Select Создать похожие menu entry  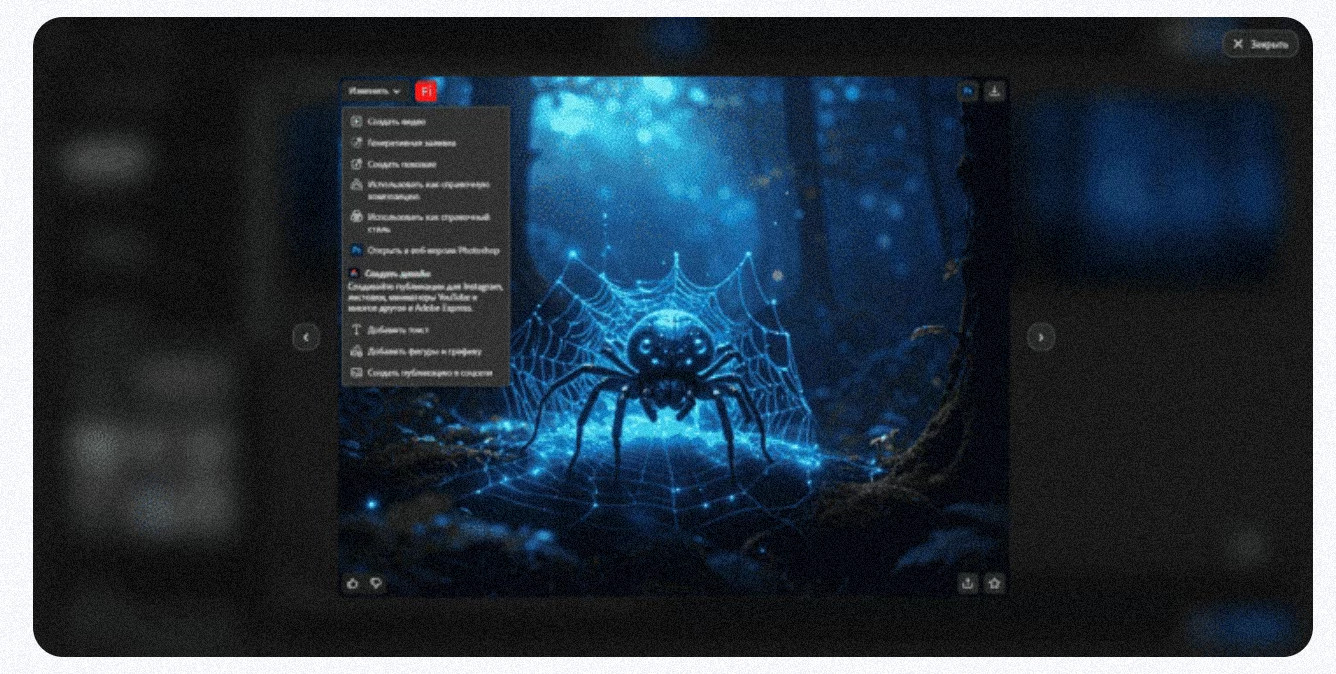coord(401,164)
